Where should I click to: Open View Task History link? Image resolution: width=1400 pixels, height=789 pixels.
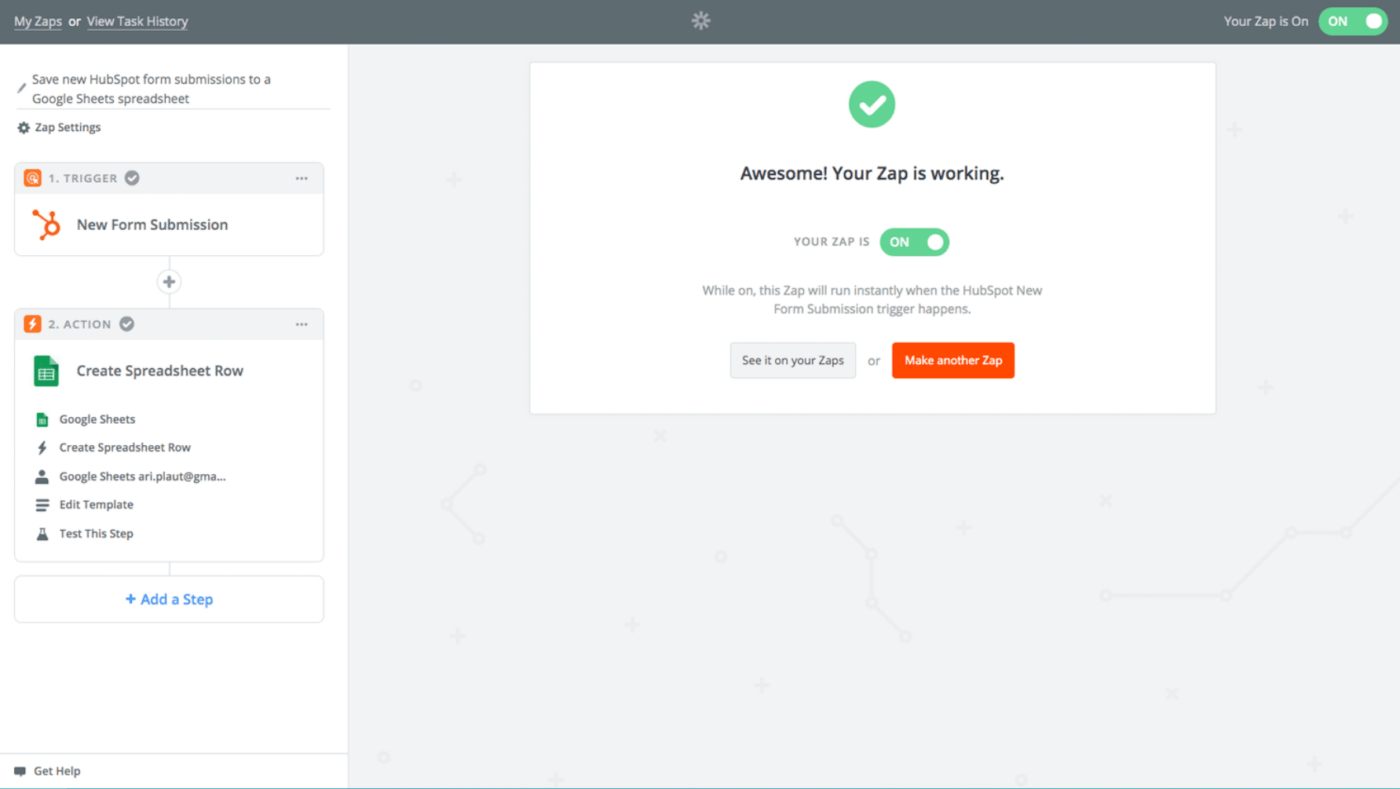click(x=137, y=21)
